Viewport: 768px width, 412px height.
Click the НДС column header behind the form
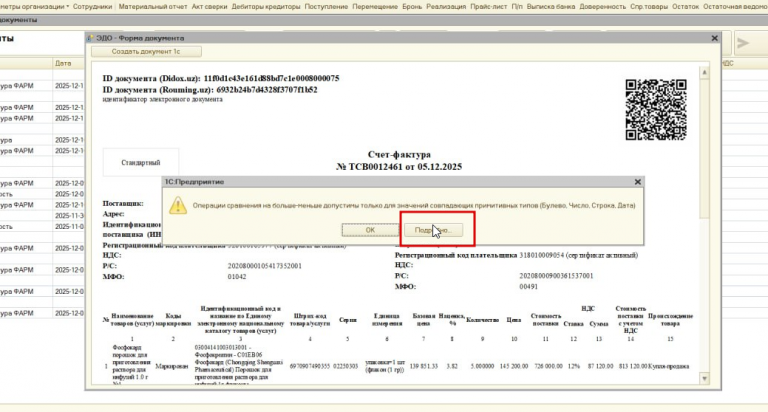727,64
